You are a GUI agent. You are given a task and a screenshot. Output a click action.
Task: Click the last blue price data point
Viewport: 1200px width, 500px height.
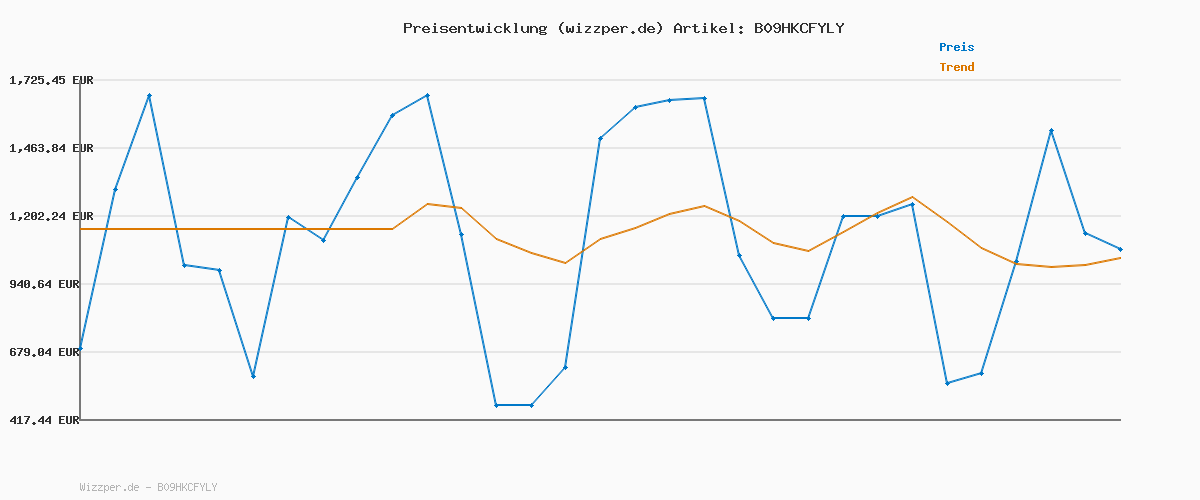click(1120, 249)
